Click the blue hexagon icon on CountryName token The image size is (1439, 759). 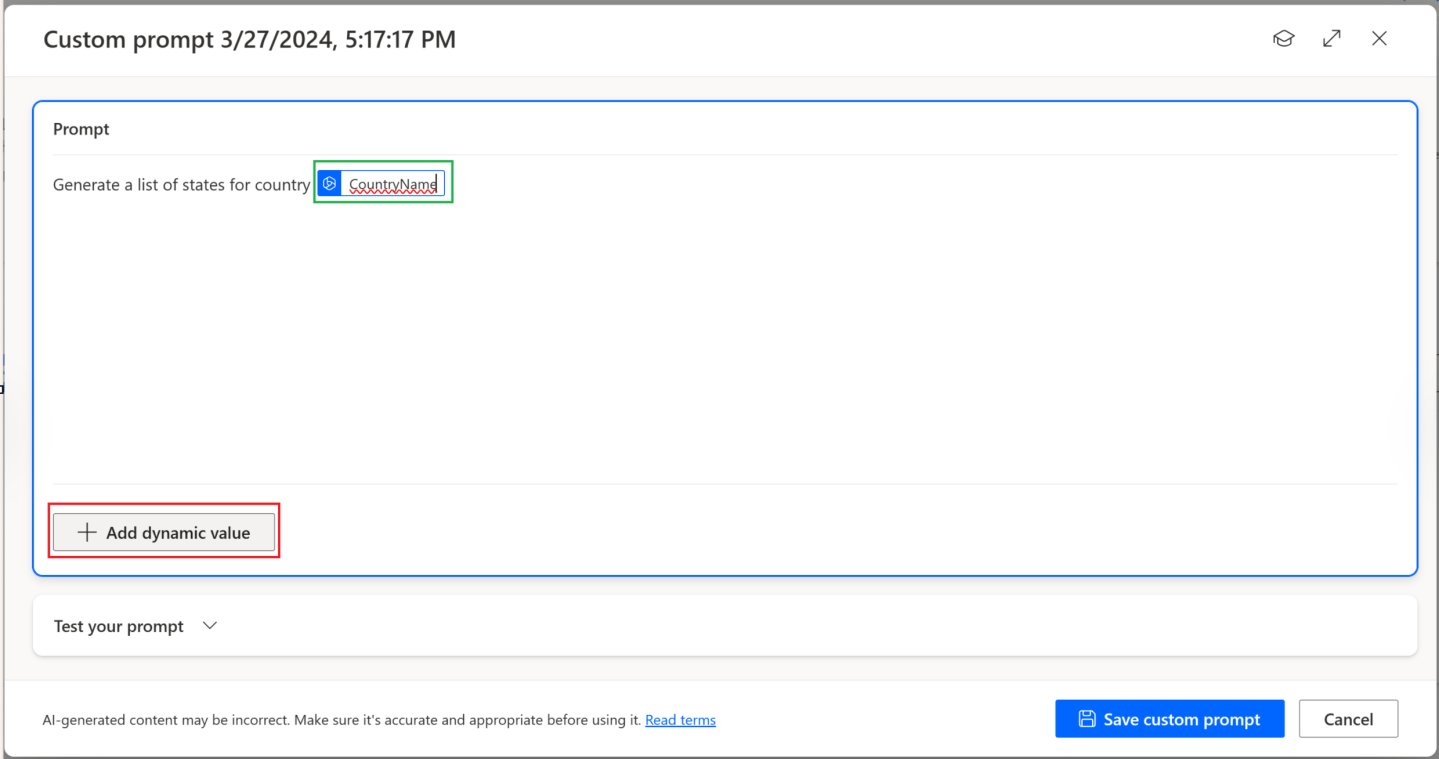pyautogui.click(x=330, y=182)
